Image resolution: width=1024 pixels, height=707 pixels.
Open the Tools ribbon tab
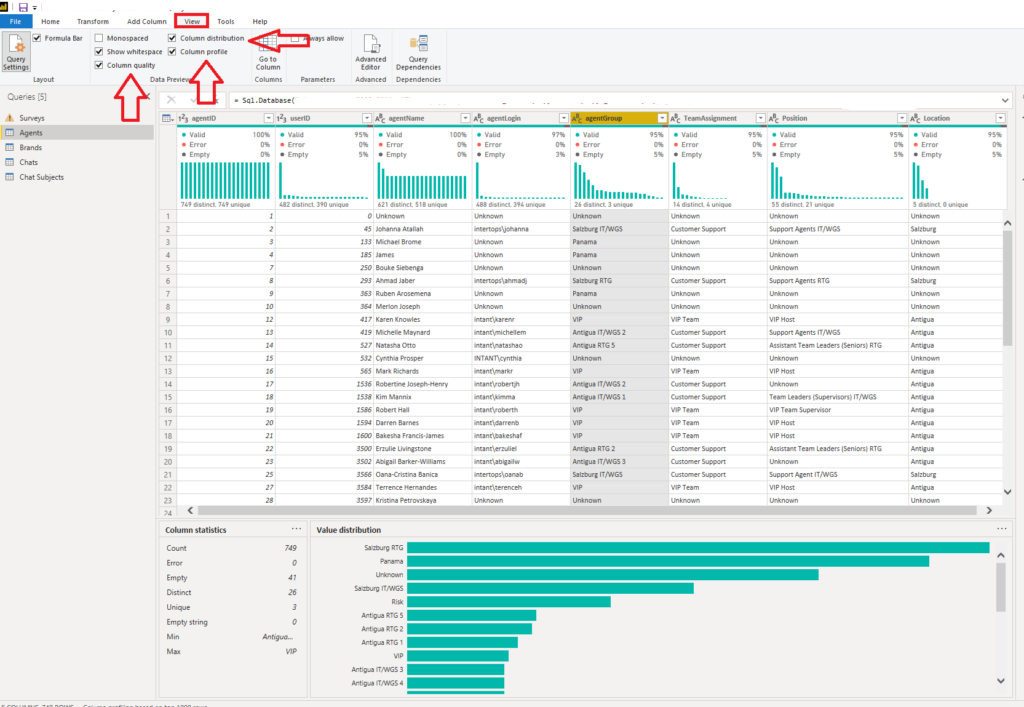[225, 20]
